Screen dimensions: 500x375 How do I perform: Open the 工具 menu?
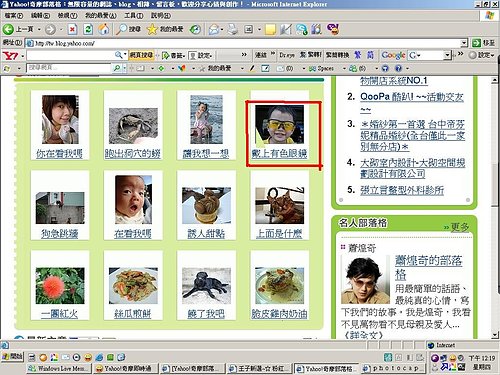click(x=134, y=16)
